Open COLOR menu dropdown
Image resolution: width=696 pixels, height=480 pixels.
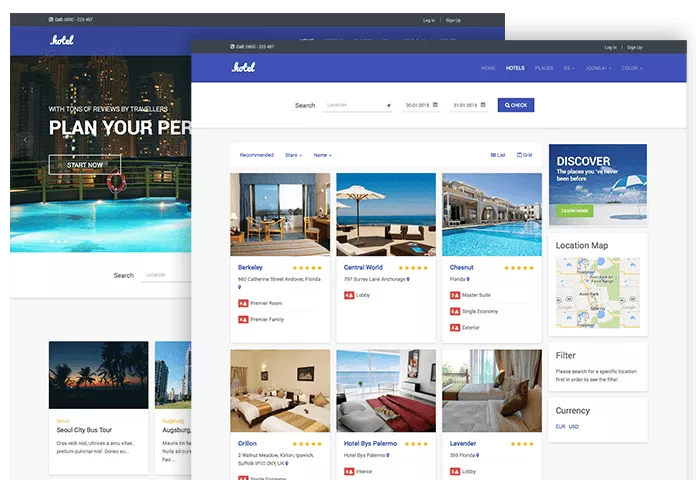632,68
